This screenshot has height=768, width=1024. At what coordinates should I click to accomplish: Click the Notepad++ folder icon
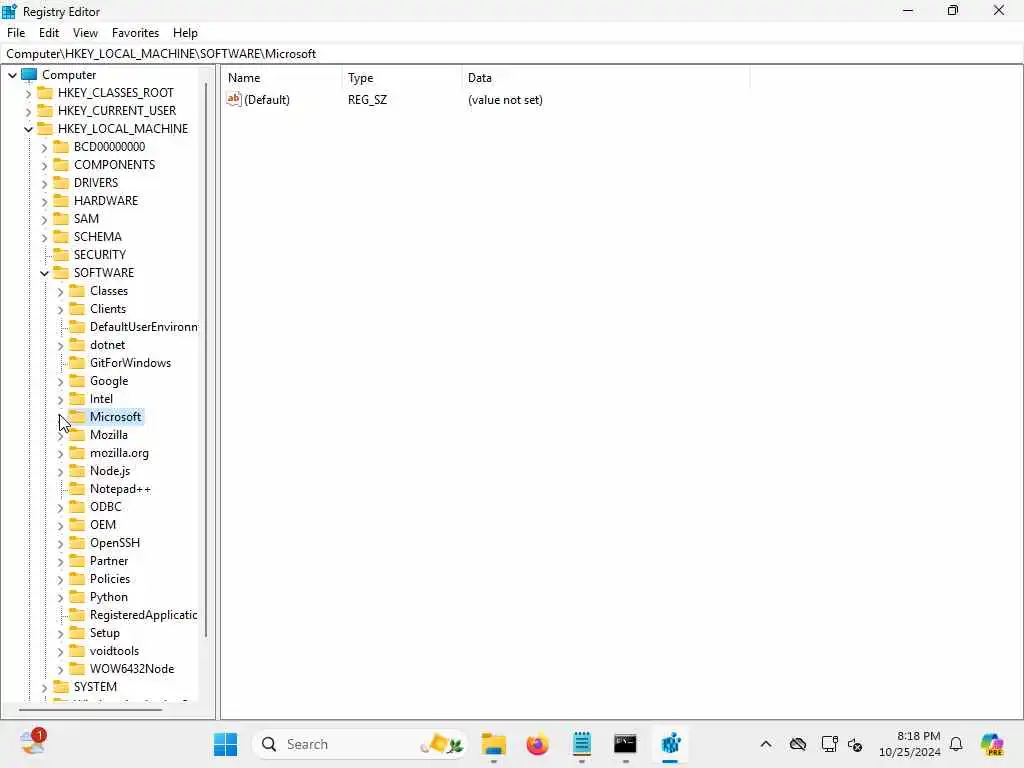pos(77,488)
